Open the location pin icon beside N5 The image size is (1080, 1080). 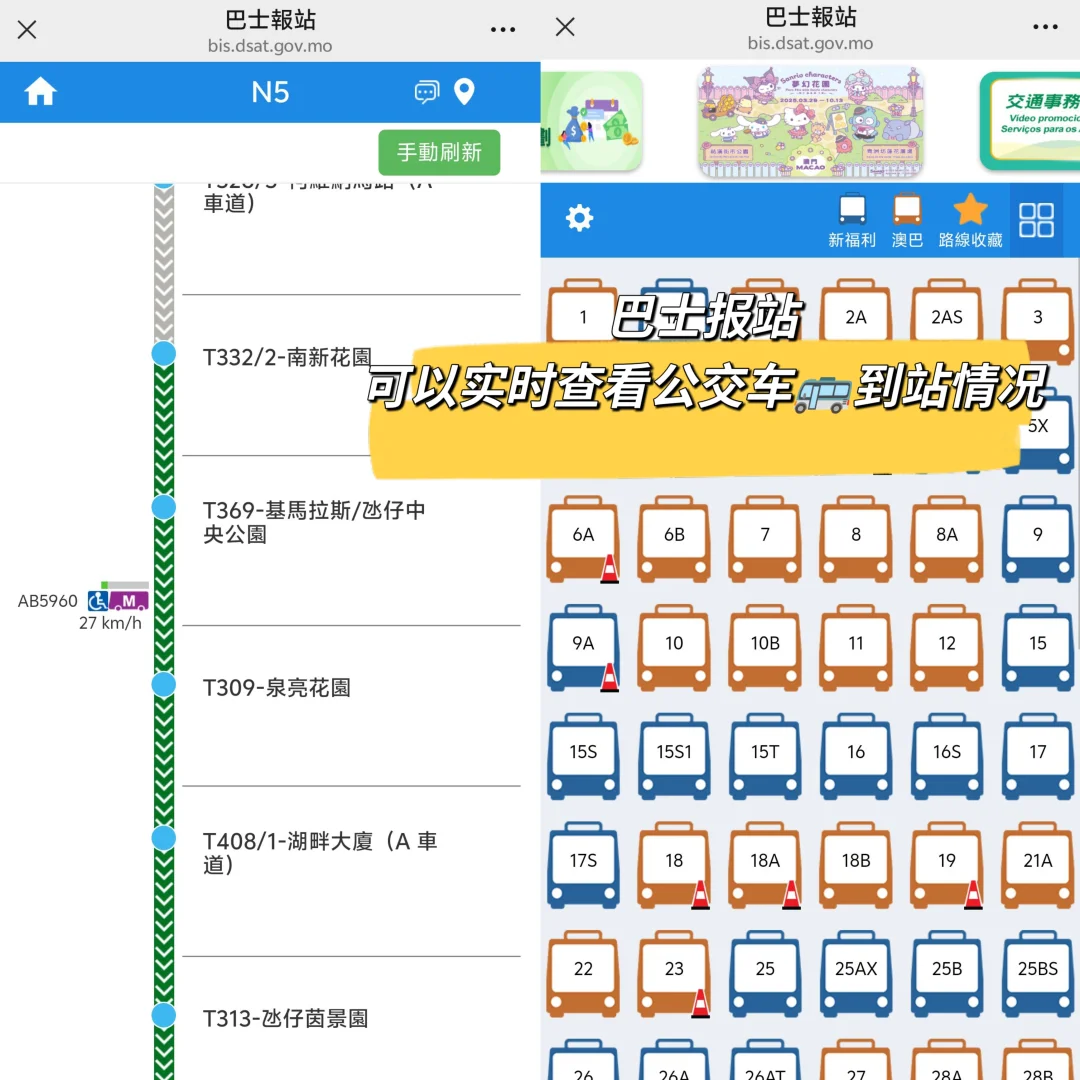[463, 91]
